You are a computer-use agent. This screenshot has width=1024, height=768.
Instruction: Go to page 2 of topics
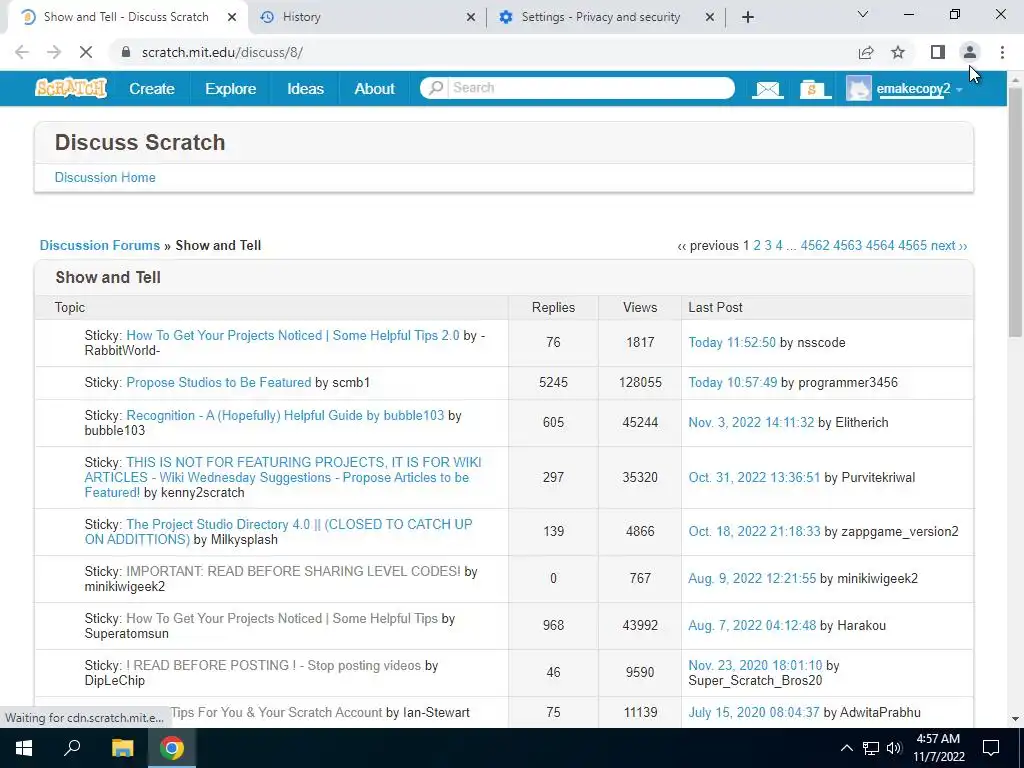pyautogui.click(x=757, y=246)
